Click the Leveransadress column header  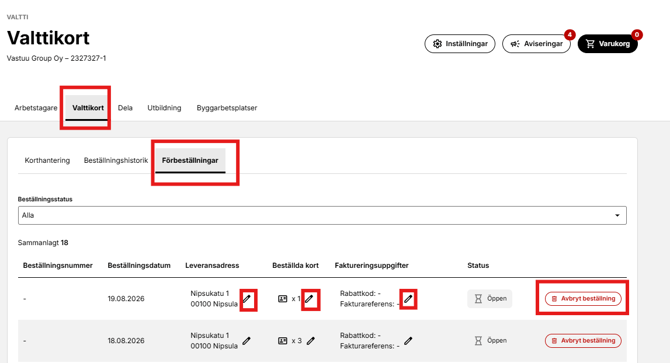[x=212, y=265]
